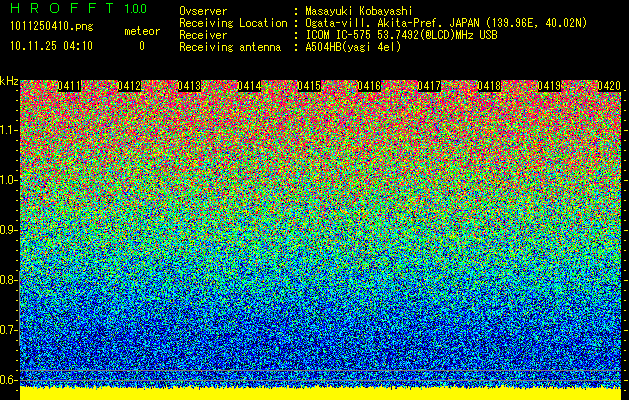Click the meteor count value 0

142,46
